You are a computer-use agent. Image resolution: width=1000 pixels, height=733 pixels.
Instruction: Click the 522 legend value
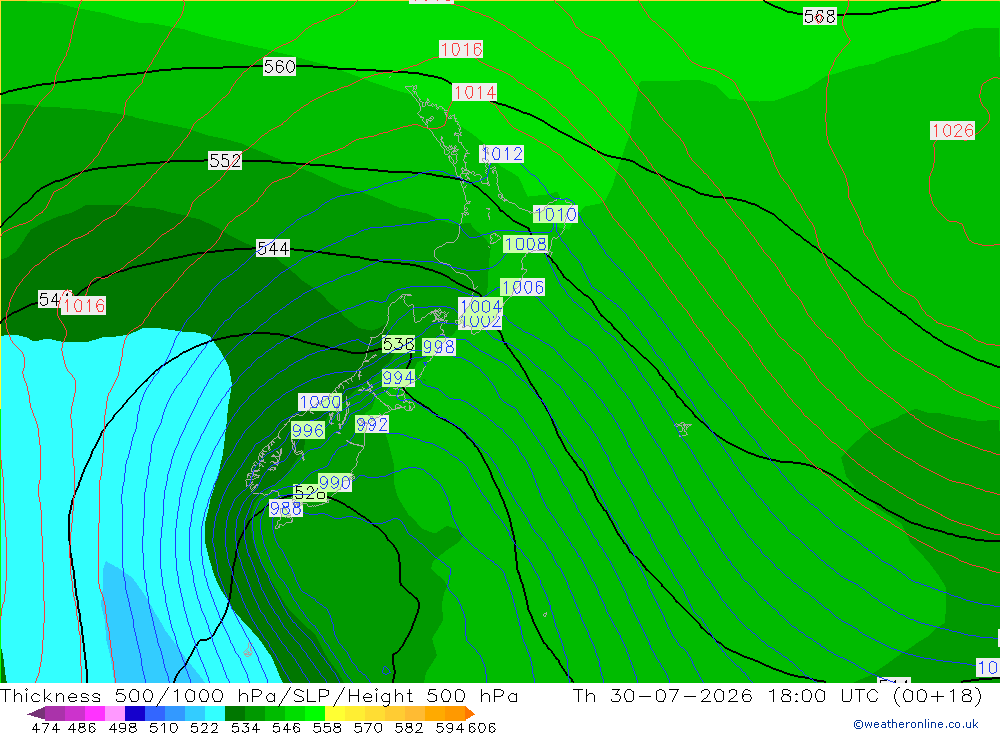204,727
